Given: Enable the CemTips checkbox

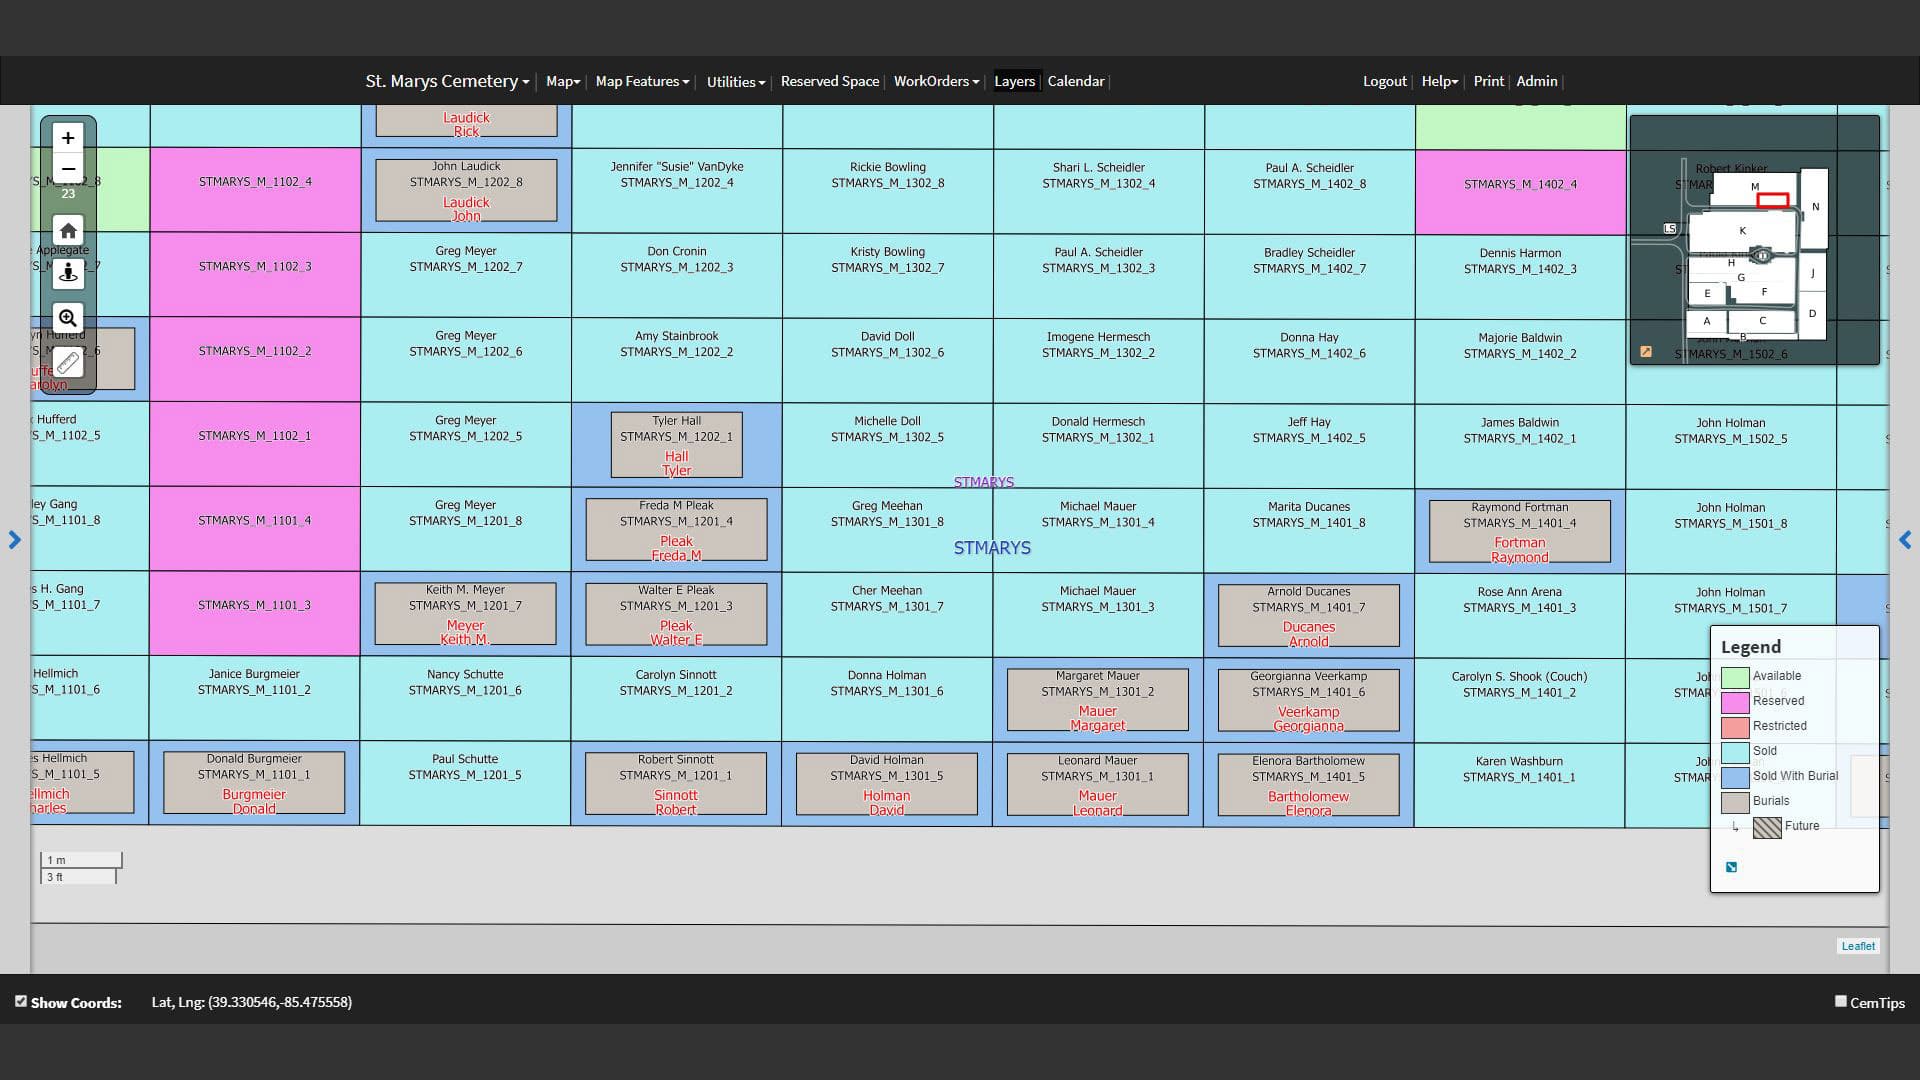Looking at the screenshot, I should (x=1841, y=1001).
